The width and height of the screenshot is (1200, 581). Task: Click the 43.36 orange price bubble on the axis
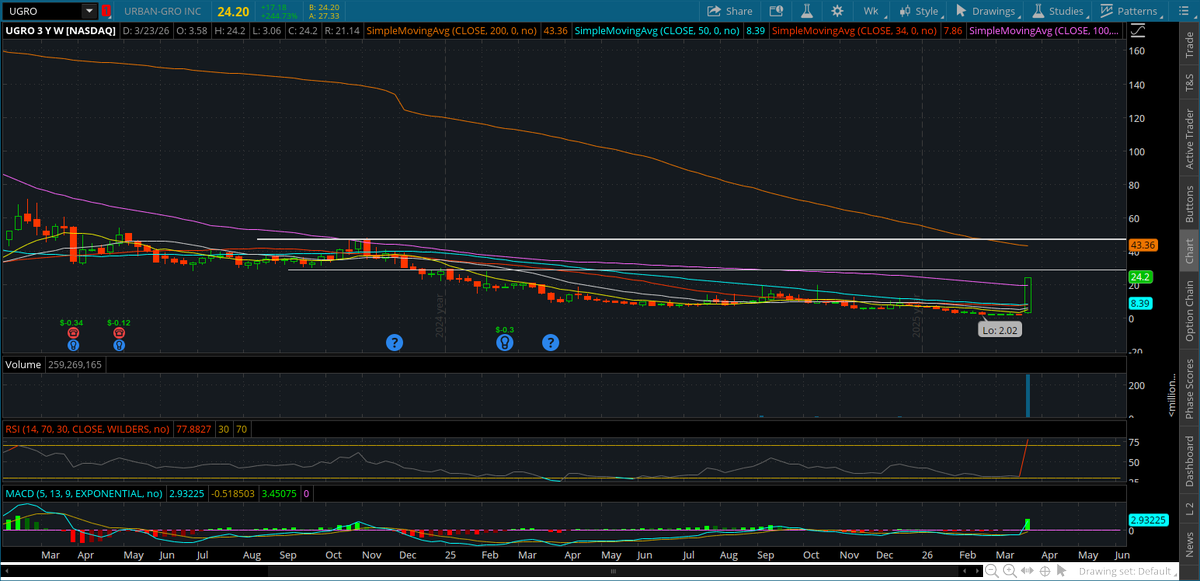click(x=1142, y=245)
